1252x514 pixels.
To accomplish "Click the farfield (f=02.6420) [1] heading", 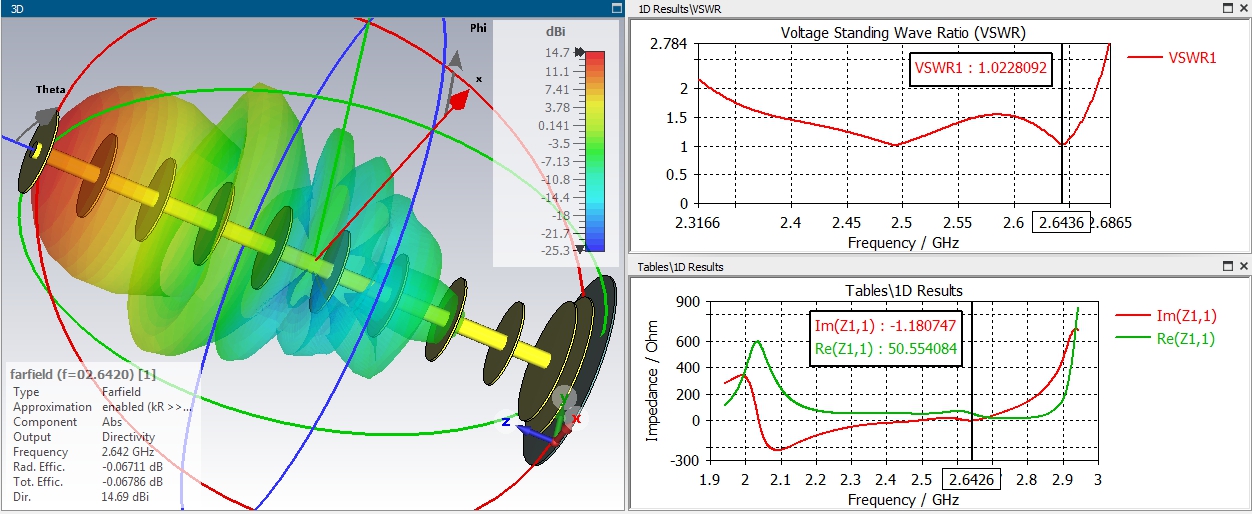I will (84, 374).
